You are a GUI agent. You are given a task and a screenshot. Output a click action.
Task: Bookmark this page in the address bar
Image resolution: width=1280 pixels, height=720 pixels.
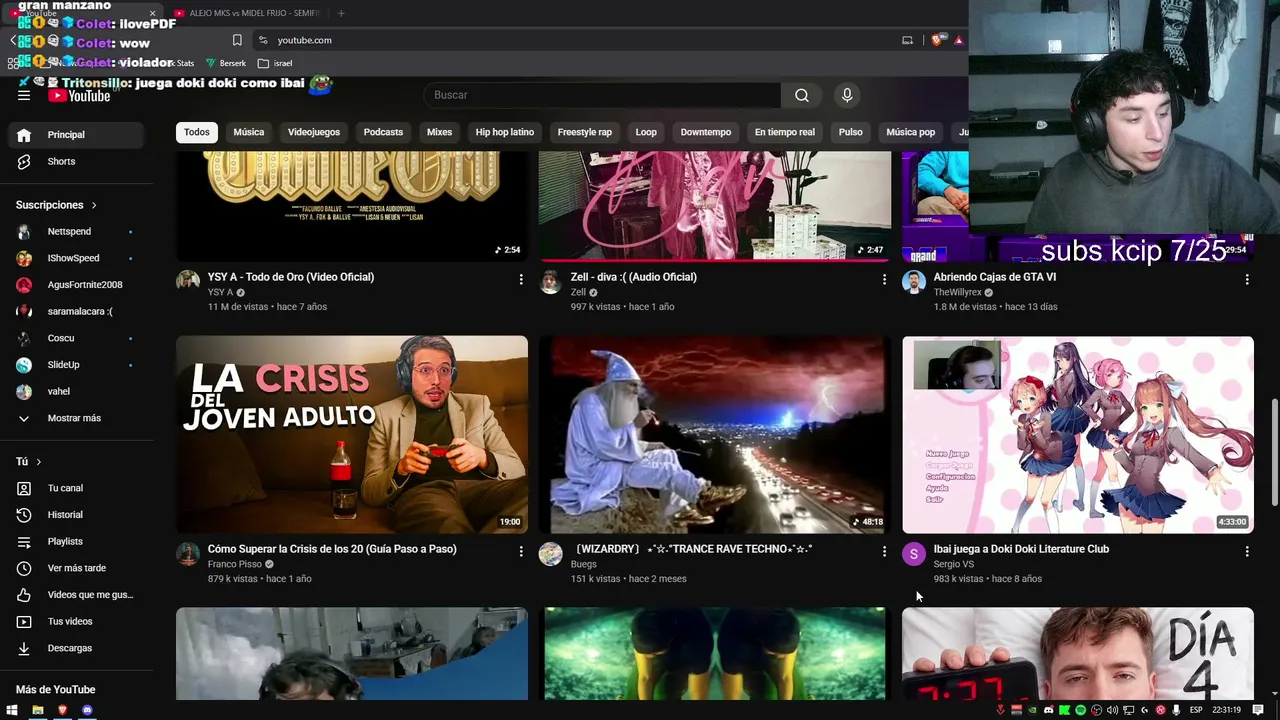[x=237, y=40]
